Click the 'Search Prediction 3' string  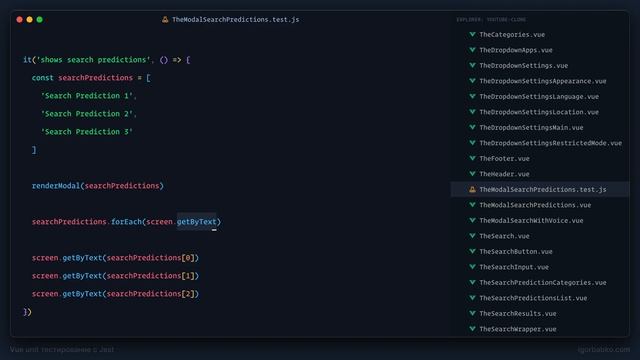click(87, 132)
